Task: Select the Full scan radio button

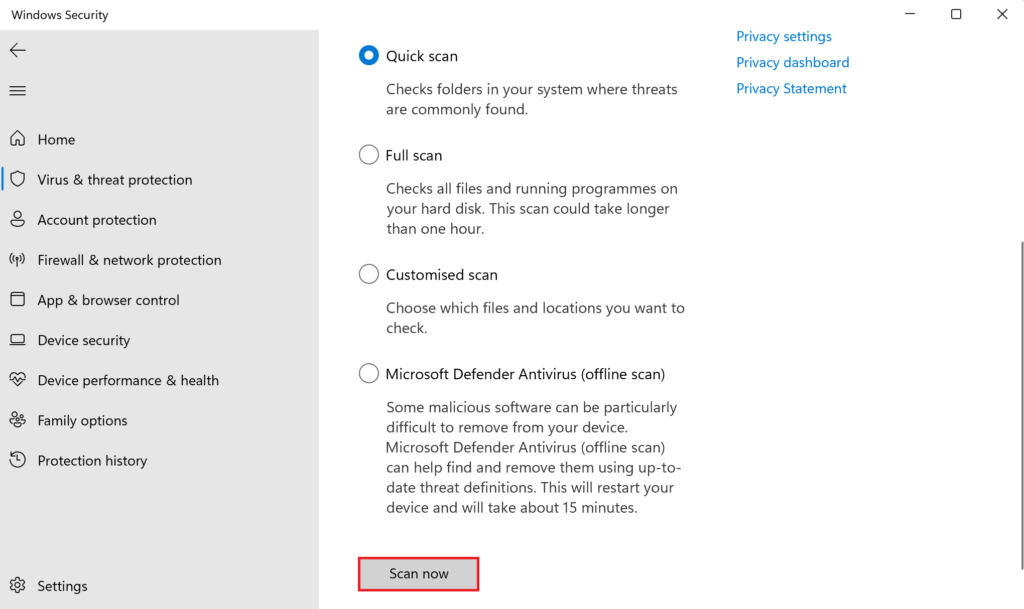Action: click(369, 155)
